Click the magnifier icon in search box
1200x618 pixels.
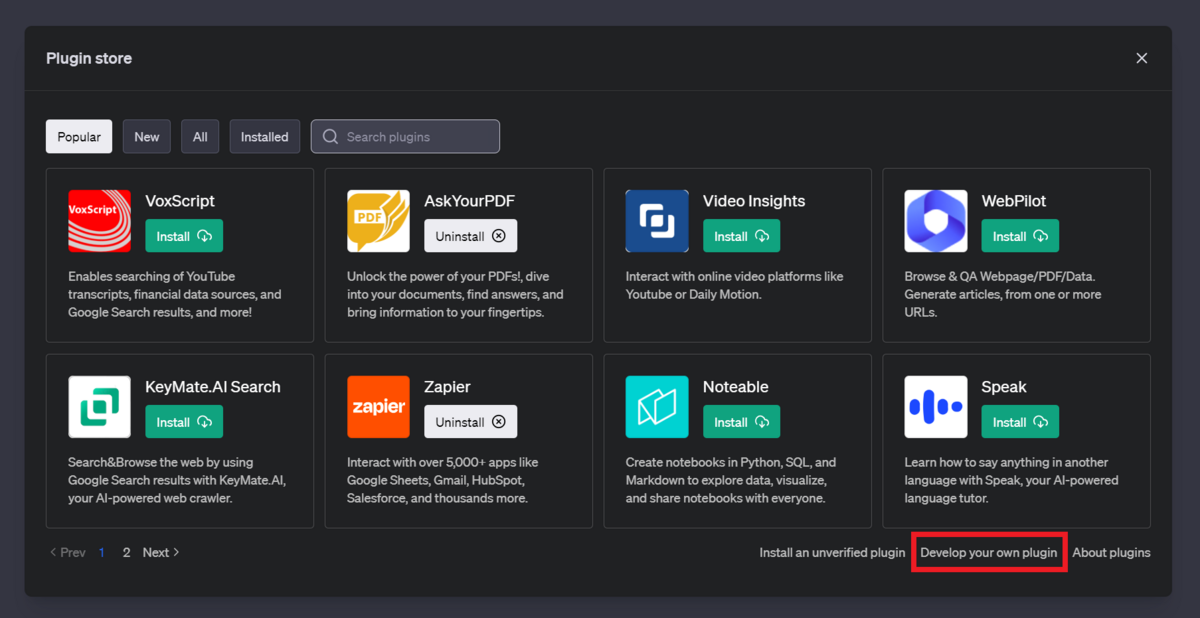click(330, 137)
